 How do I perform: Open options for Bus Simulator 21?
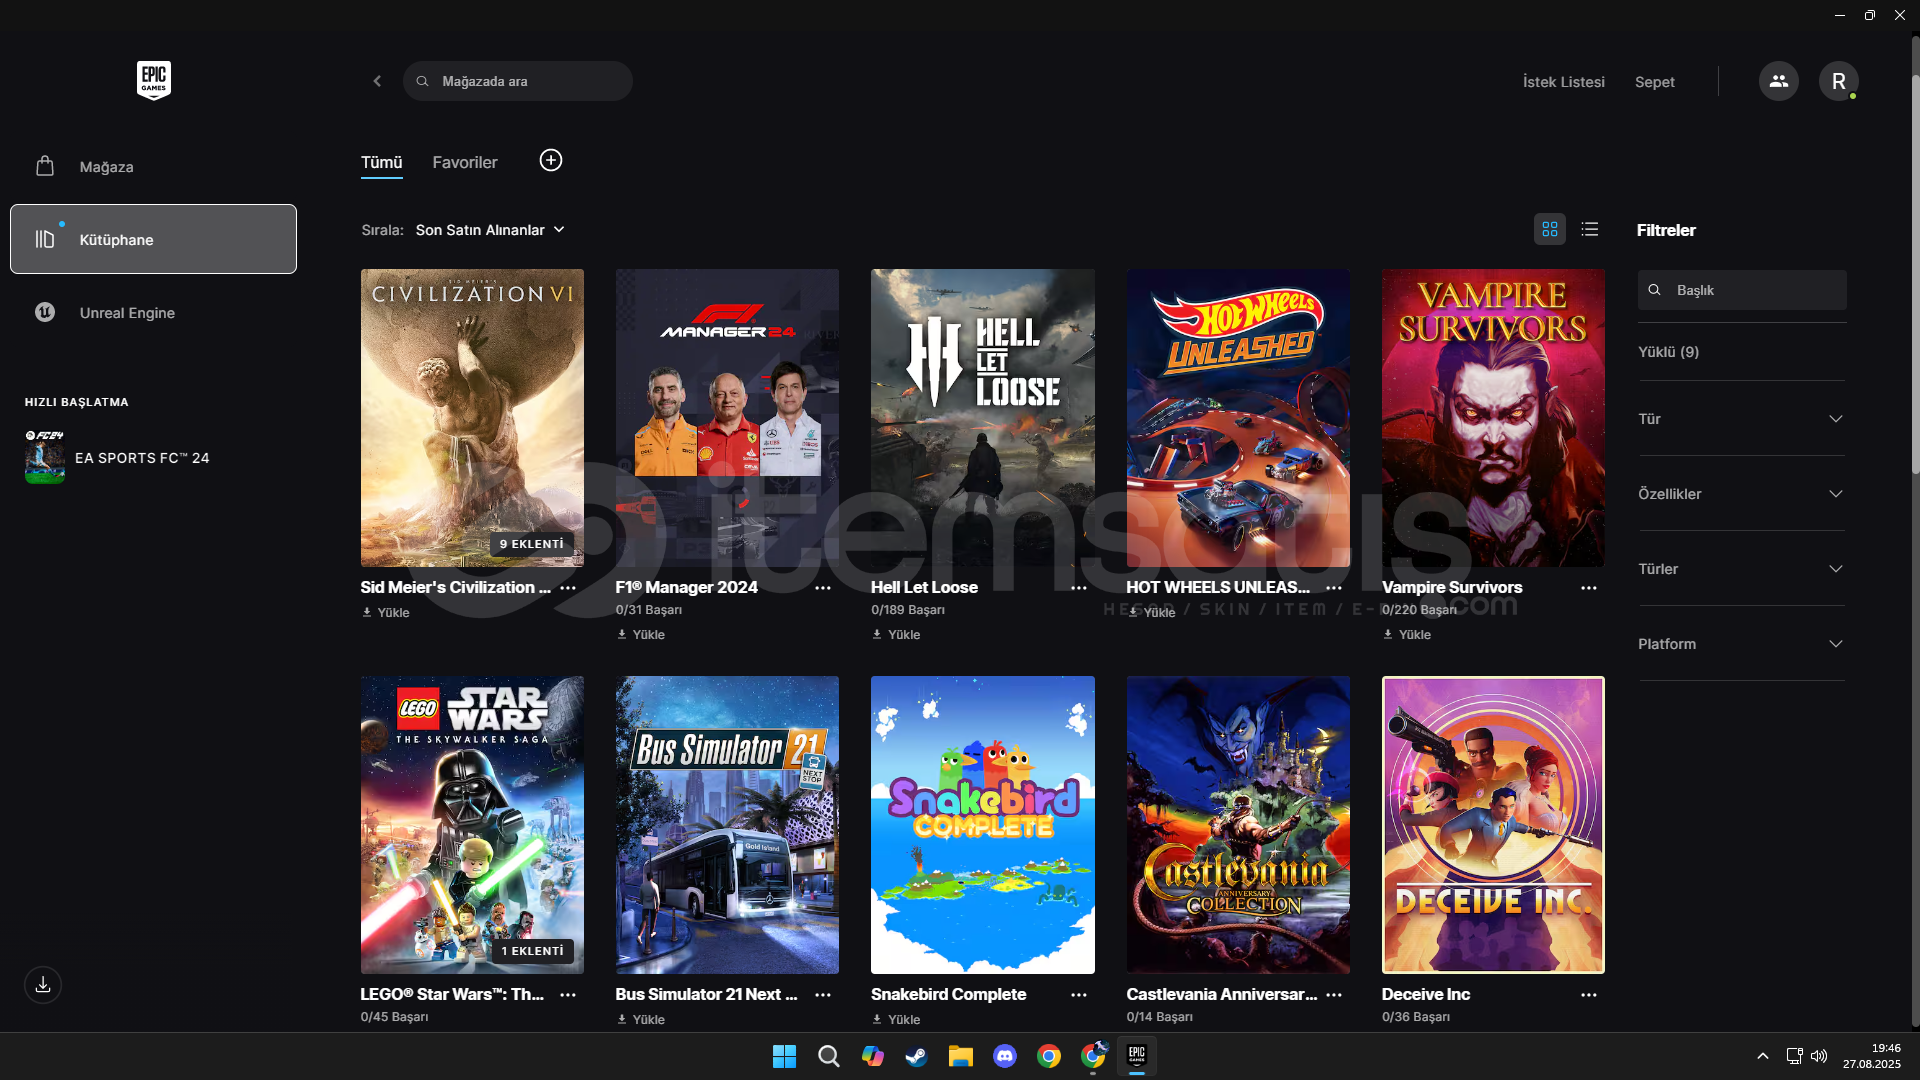tap(823, 995)
